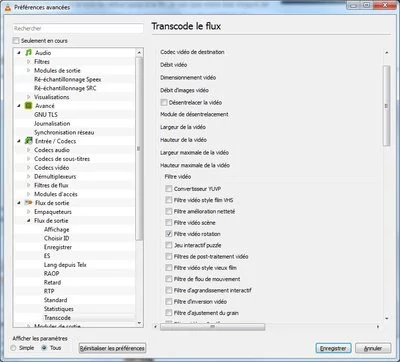This screenshot has height=362, width=400.
Task: Expand the Filtres de flux node
Action: (x=29, y=185)
